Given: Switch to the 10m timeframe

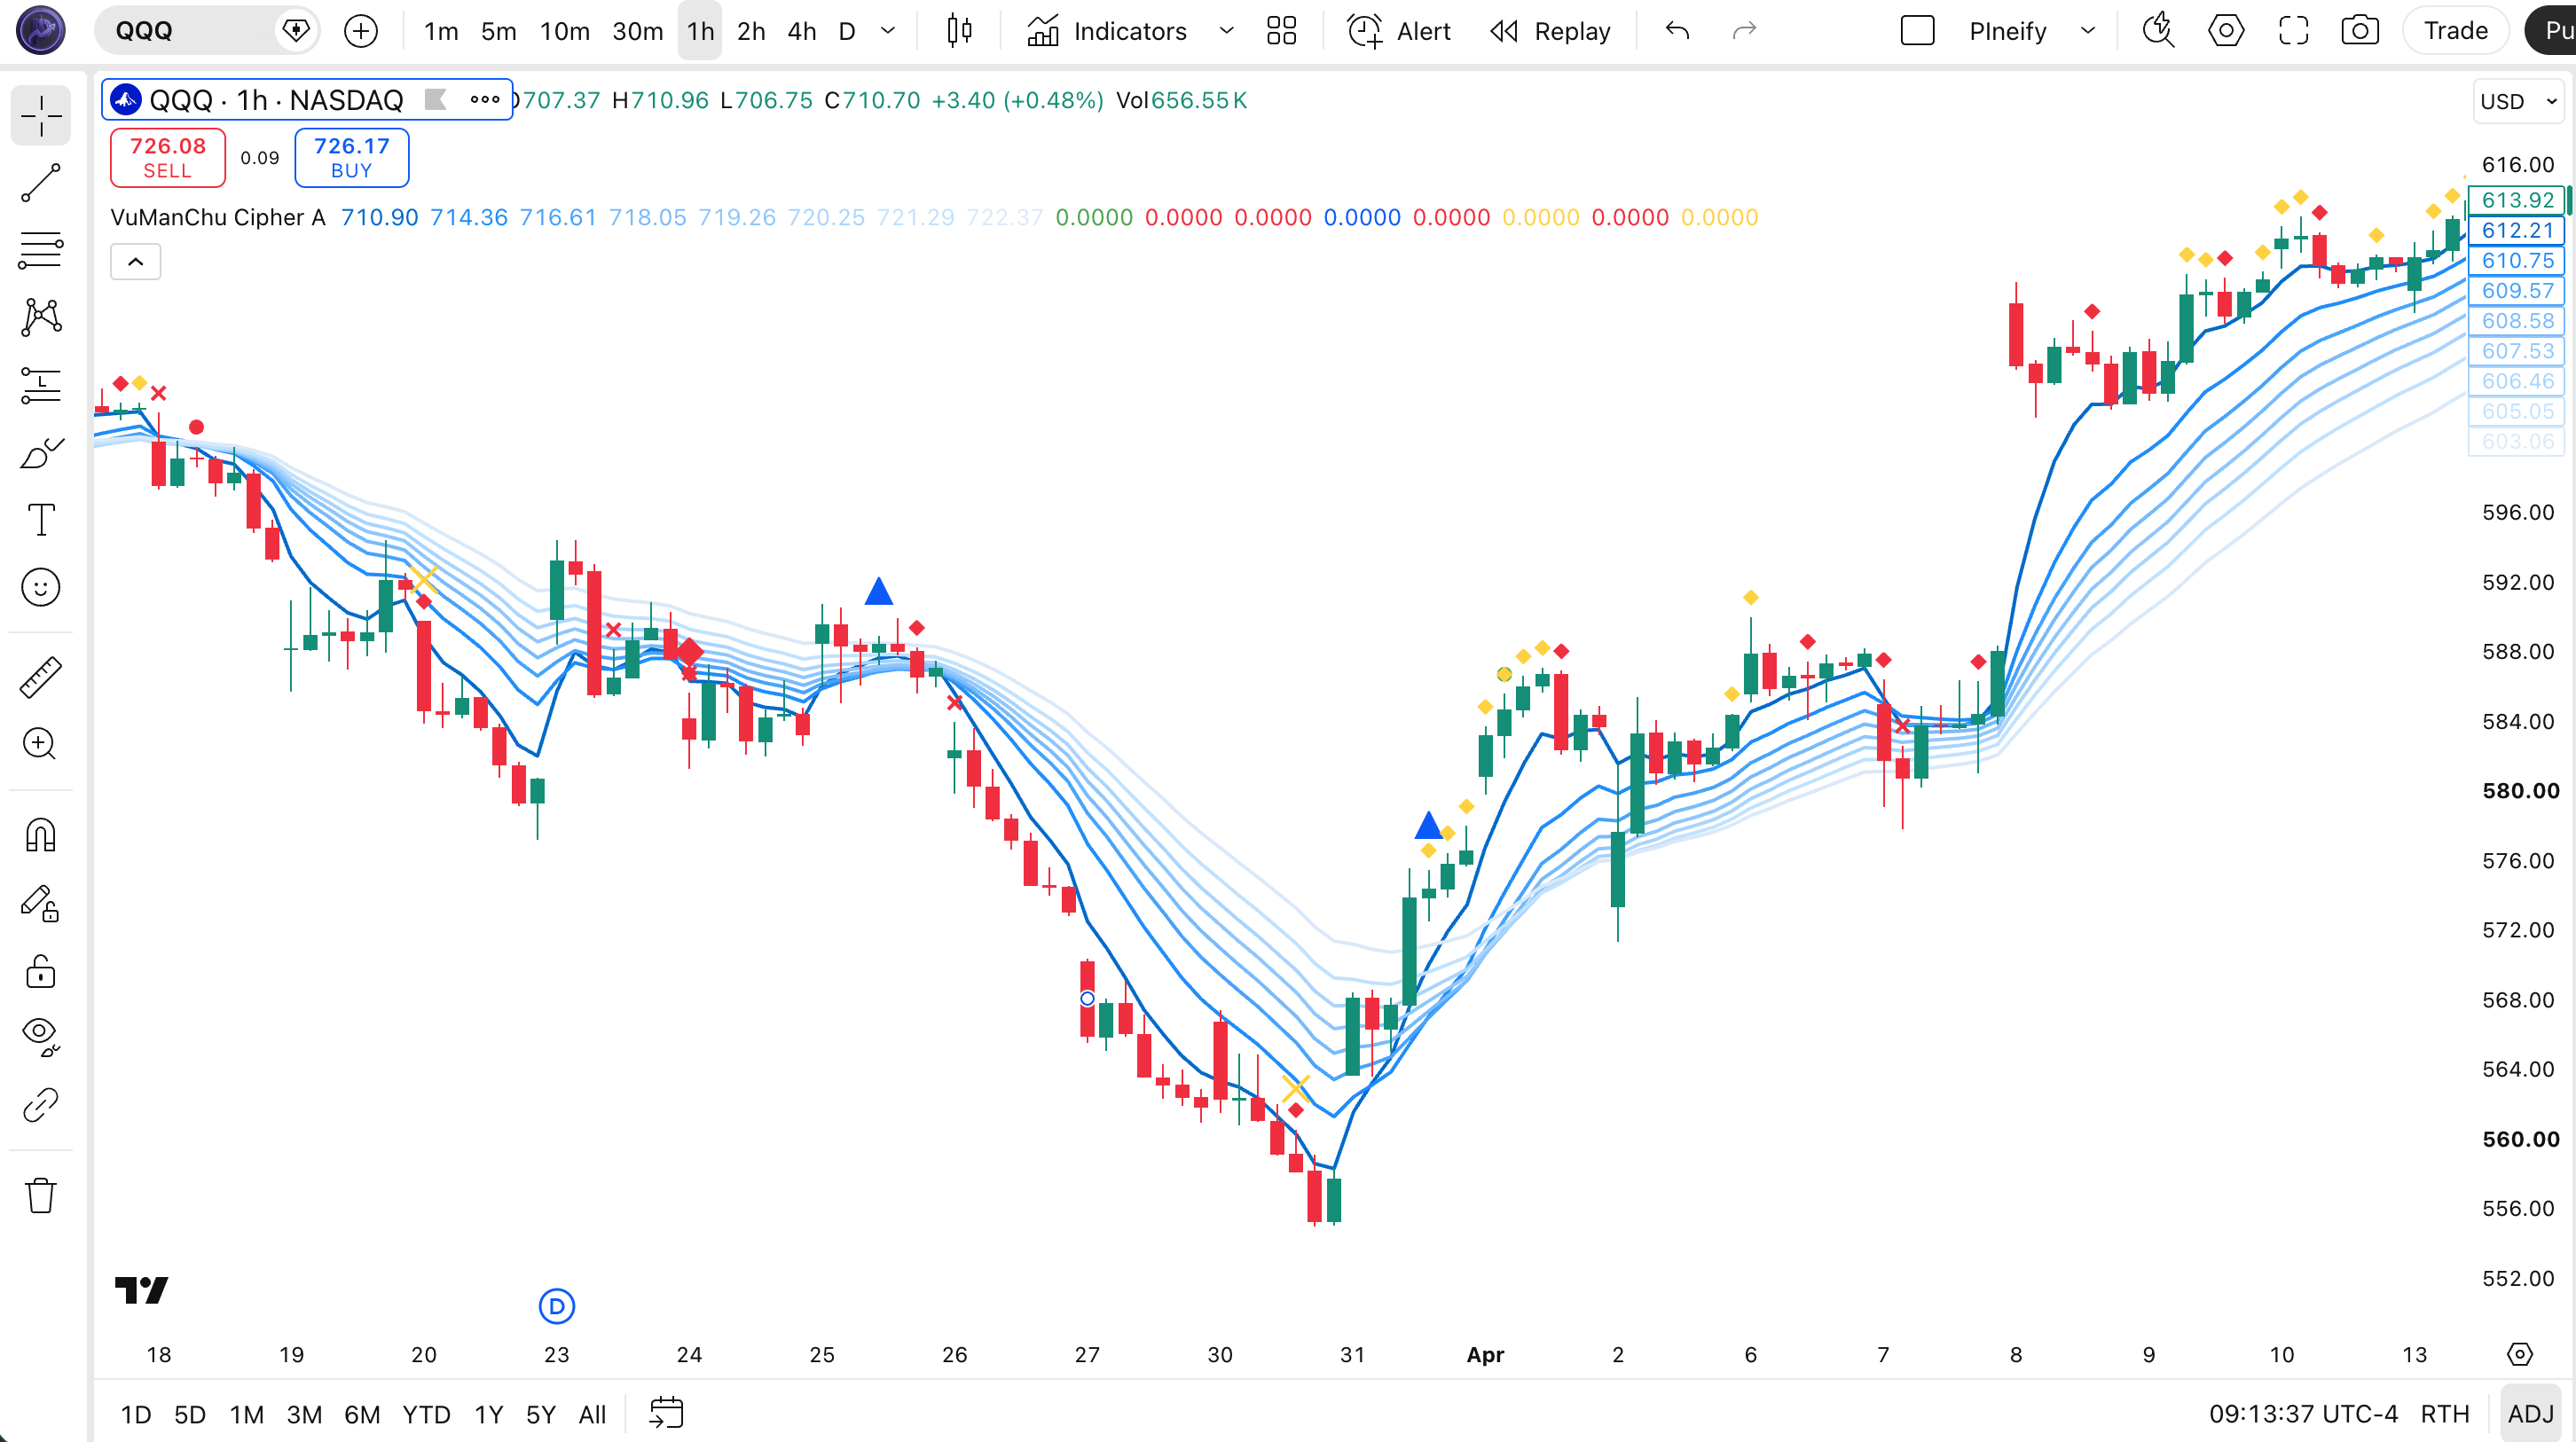Looking at the screenshot, I should tap(565, 31).
